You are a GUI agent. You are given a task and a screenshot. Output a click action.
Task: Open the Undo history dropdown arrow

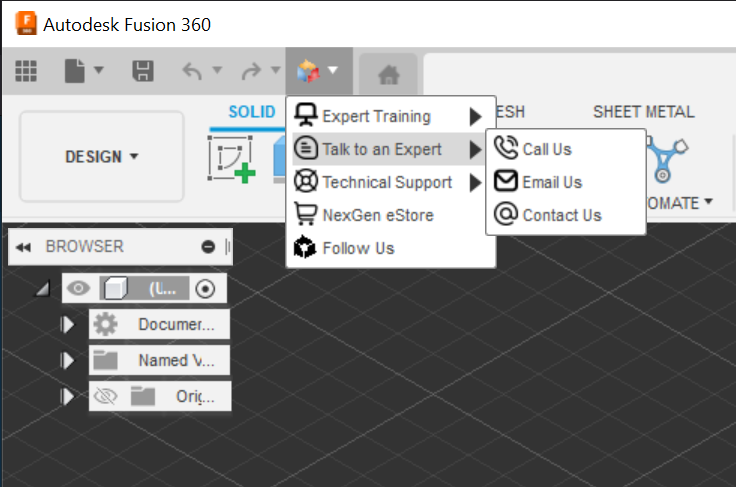[x=217, y=70]
